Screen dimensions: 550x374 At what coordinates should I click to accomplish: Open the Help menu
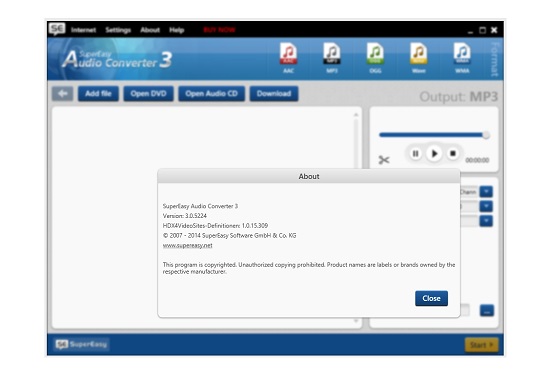(176, 30)
